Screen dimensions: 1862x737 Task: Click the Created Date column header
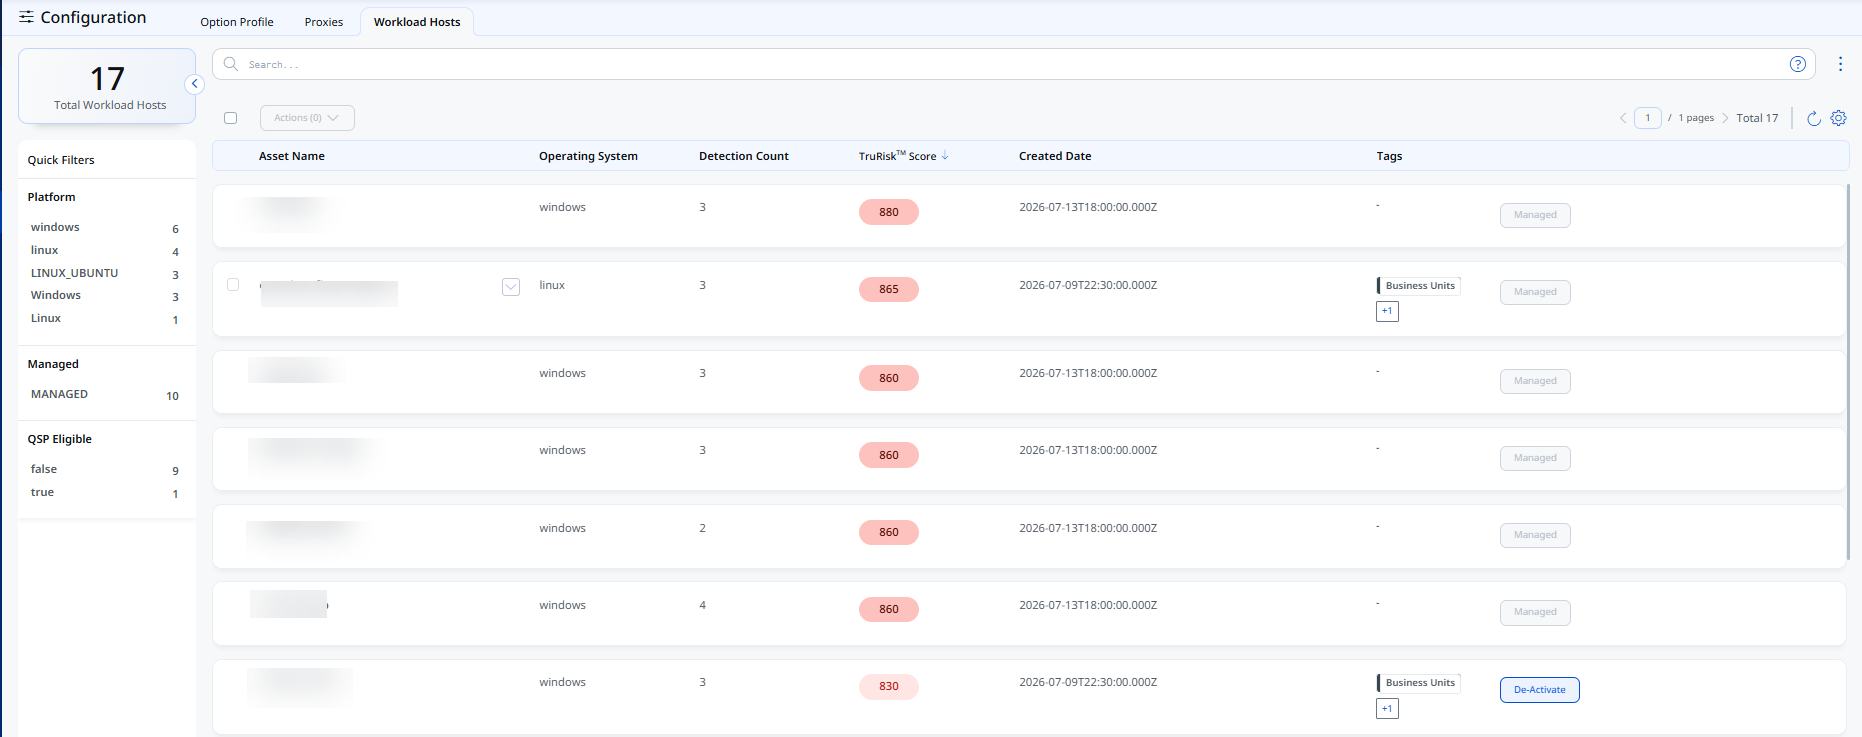(x=1055, y=156)
